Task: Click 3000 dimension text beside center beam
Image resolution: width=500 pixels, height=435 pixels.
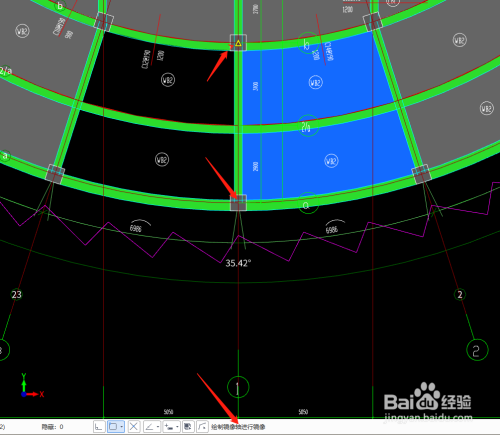Action: tap(256, 86)
